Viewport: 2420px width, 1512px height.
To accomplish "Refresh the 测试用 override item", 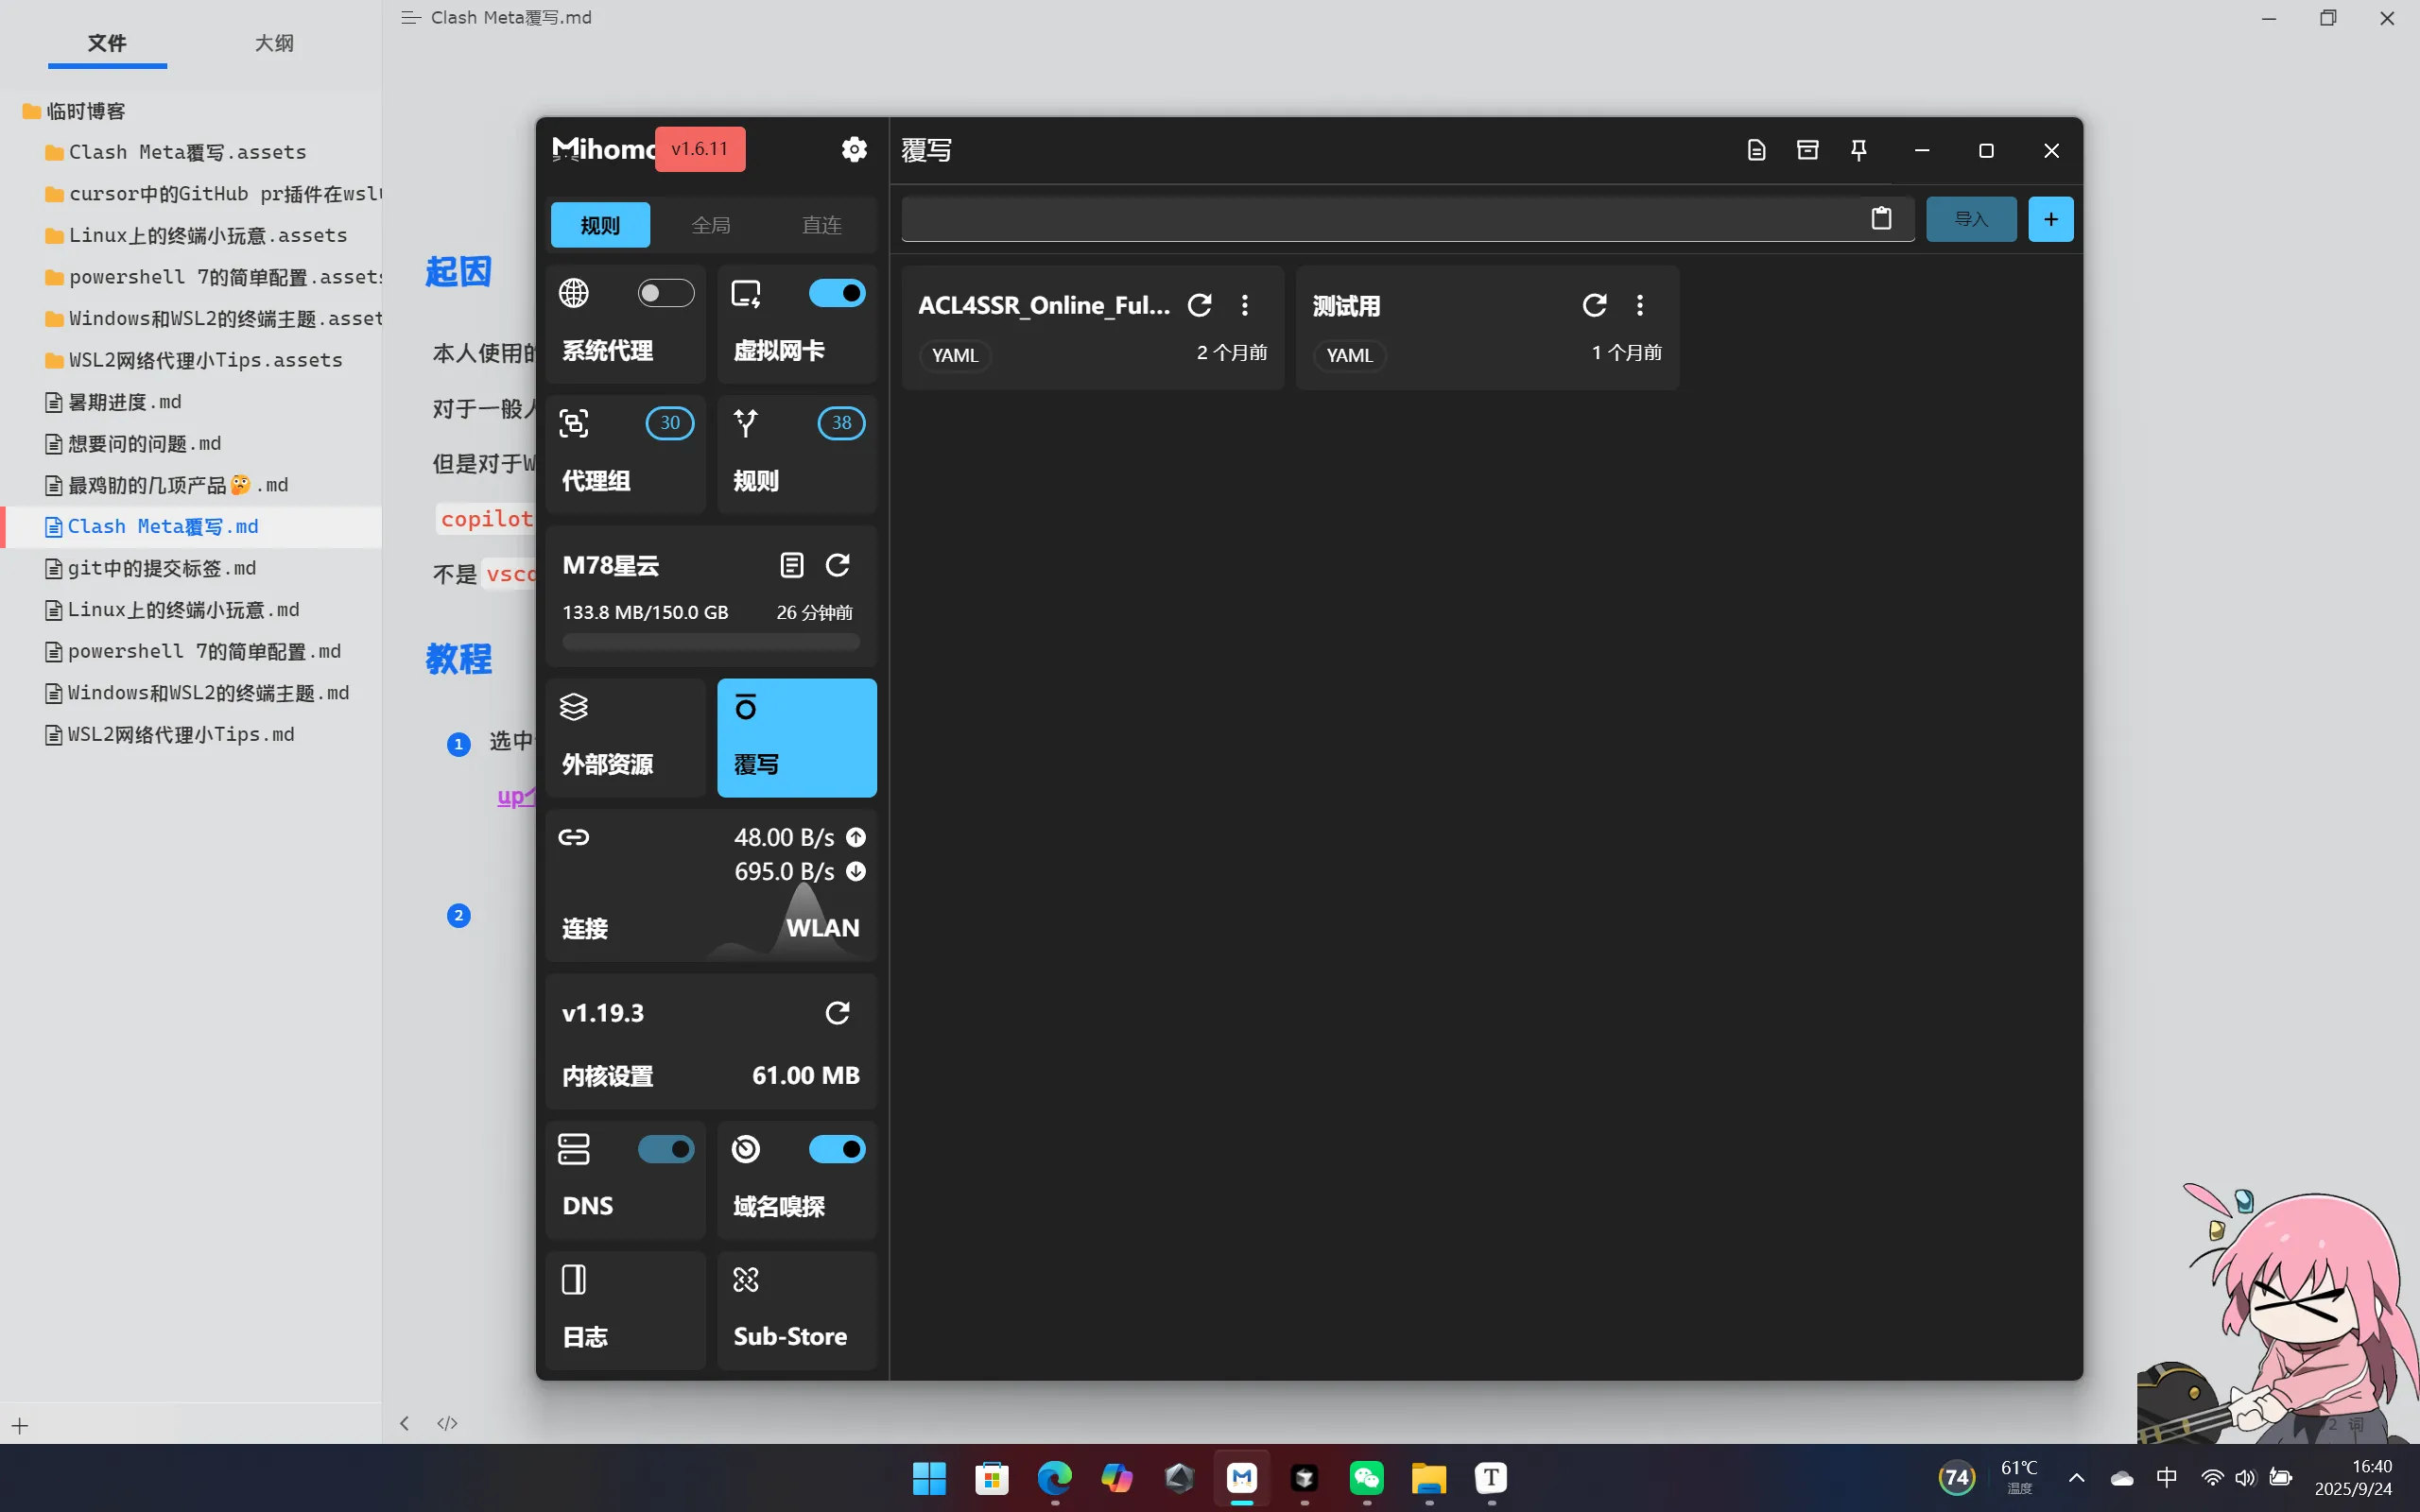I will click(x=1594, y=305).
